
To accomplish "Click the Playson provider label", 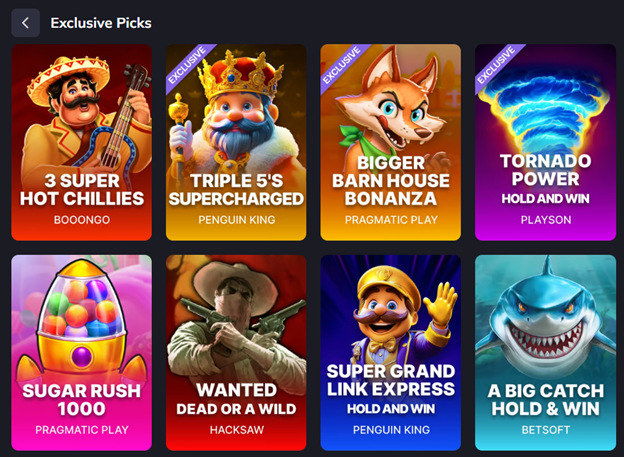I will pyautogui.click(x=546, y=220).
